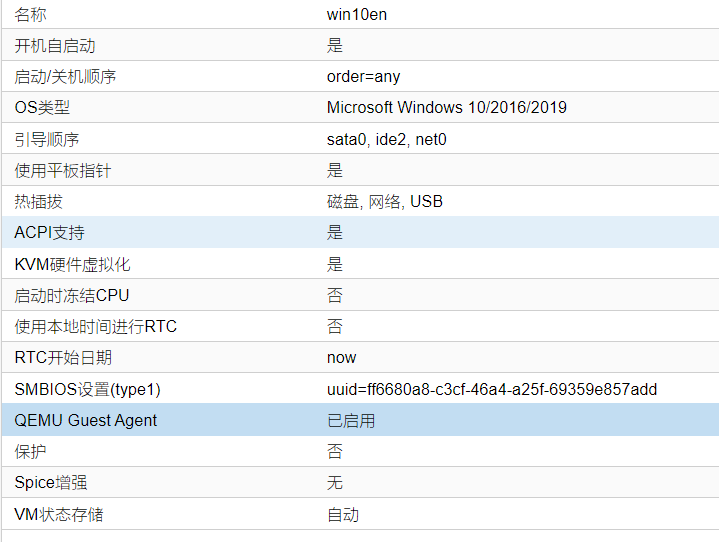719x542 pixels.
Task: Select the 名称 win10en row
Action: [x=360, y=14]
